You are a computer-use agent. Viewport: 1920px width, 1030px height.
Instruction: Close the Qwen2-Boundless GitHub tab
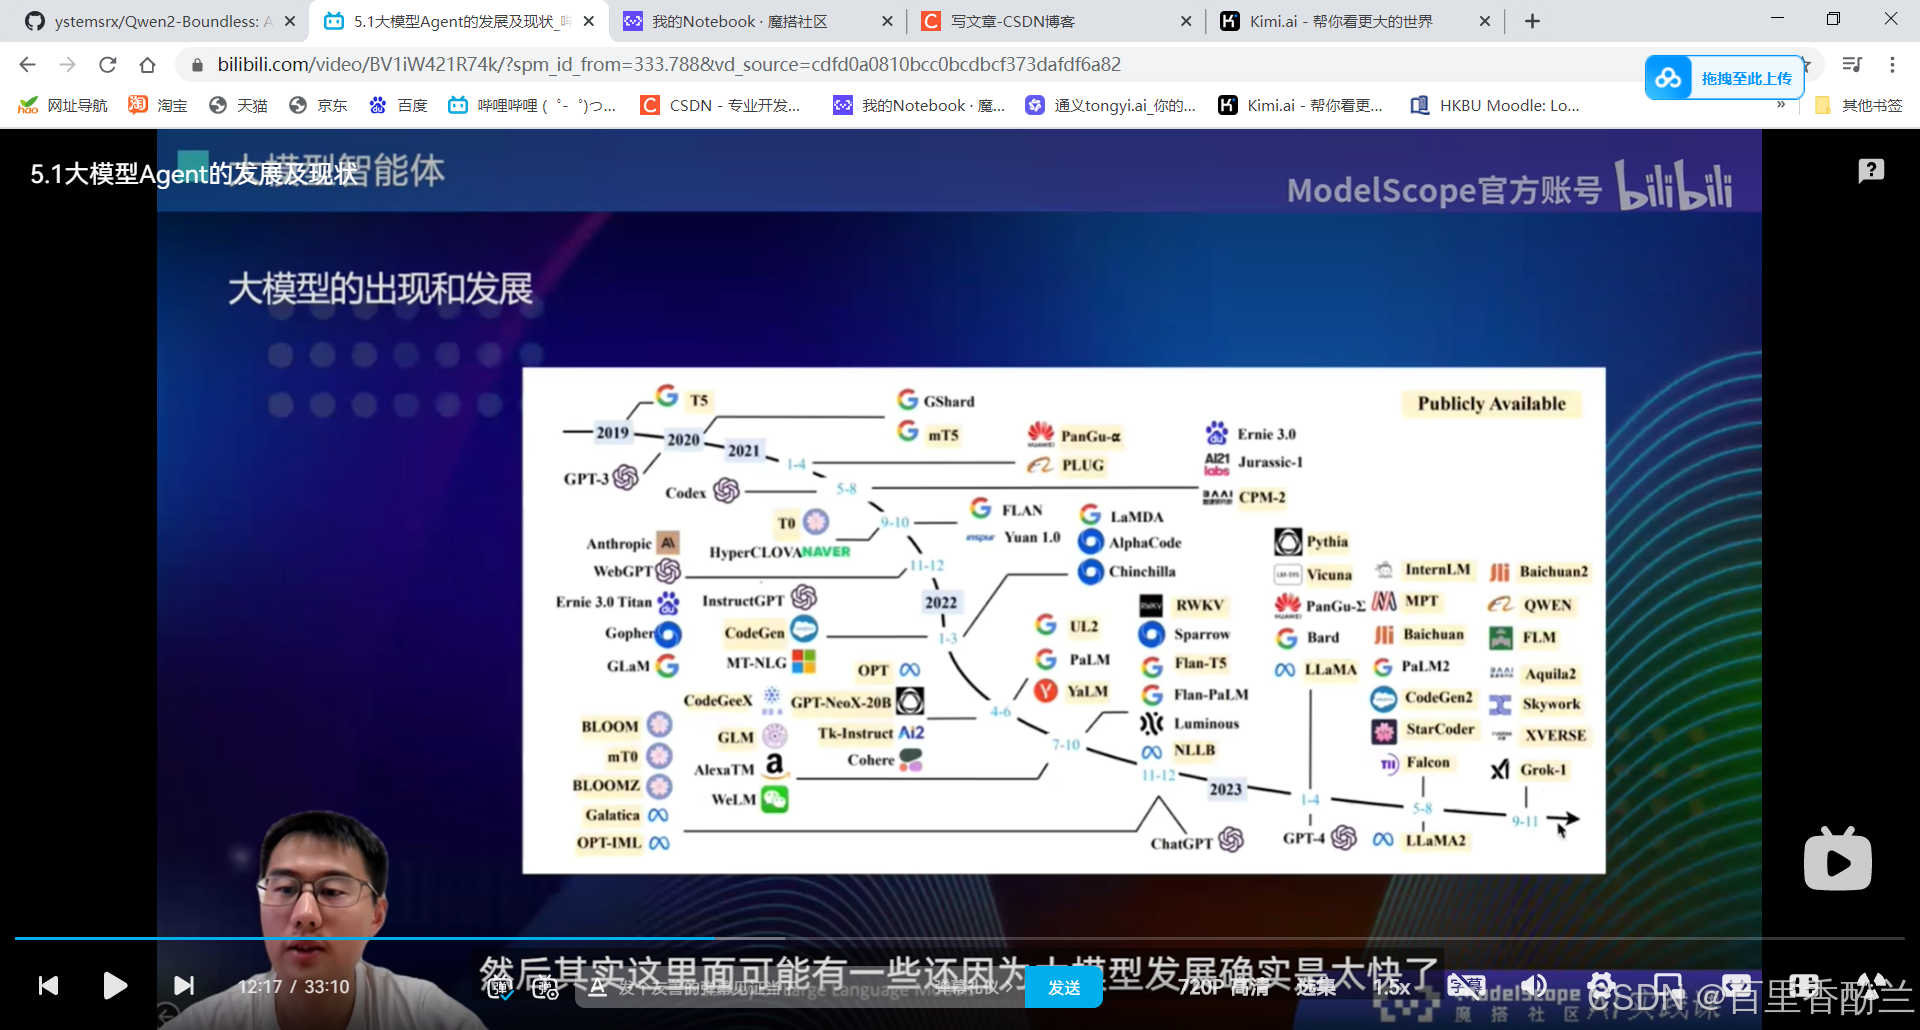click(290, 21)
